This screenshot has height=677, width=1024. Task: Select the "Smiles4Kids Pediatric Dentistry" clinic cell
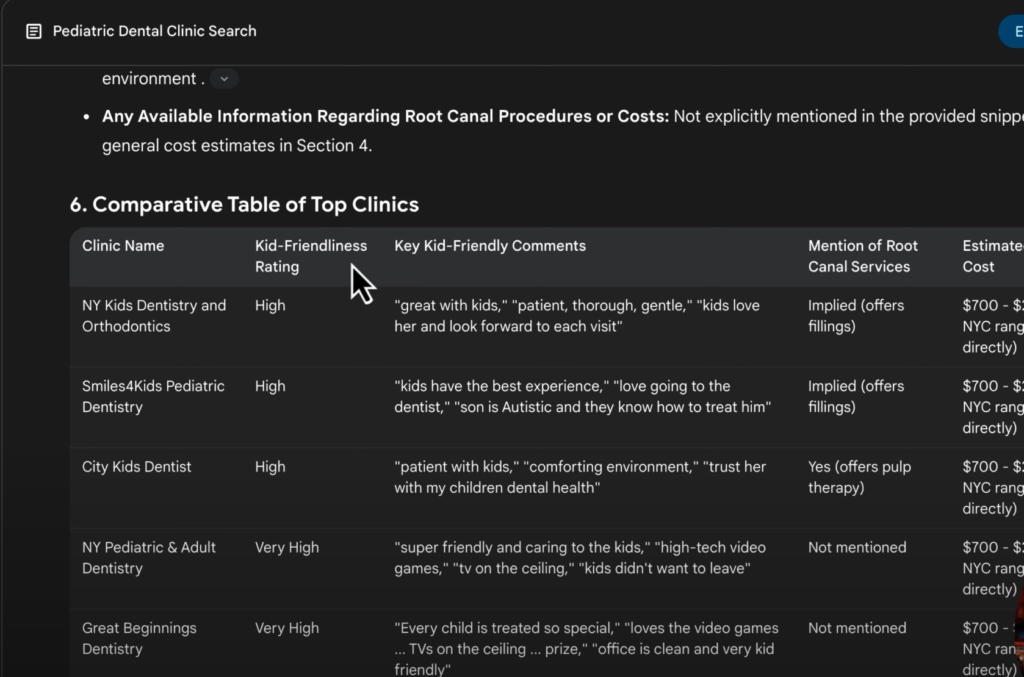153,397
